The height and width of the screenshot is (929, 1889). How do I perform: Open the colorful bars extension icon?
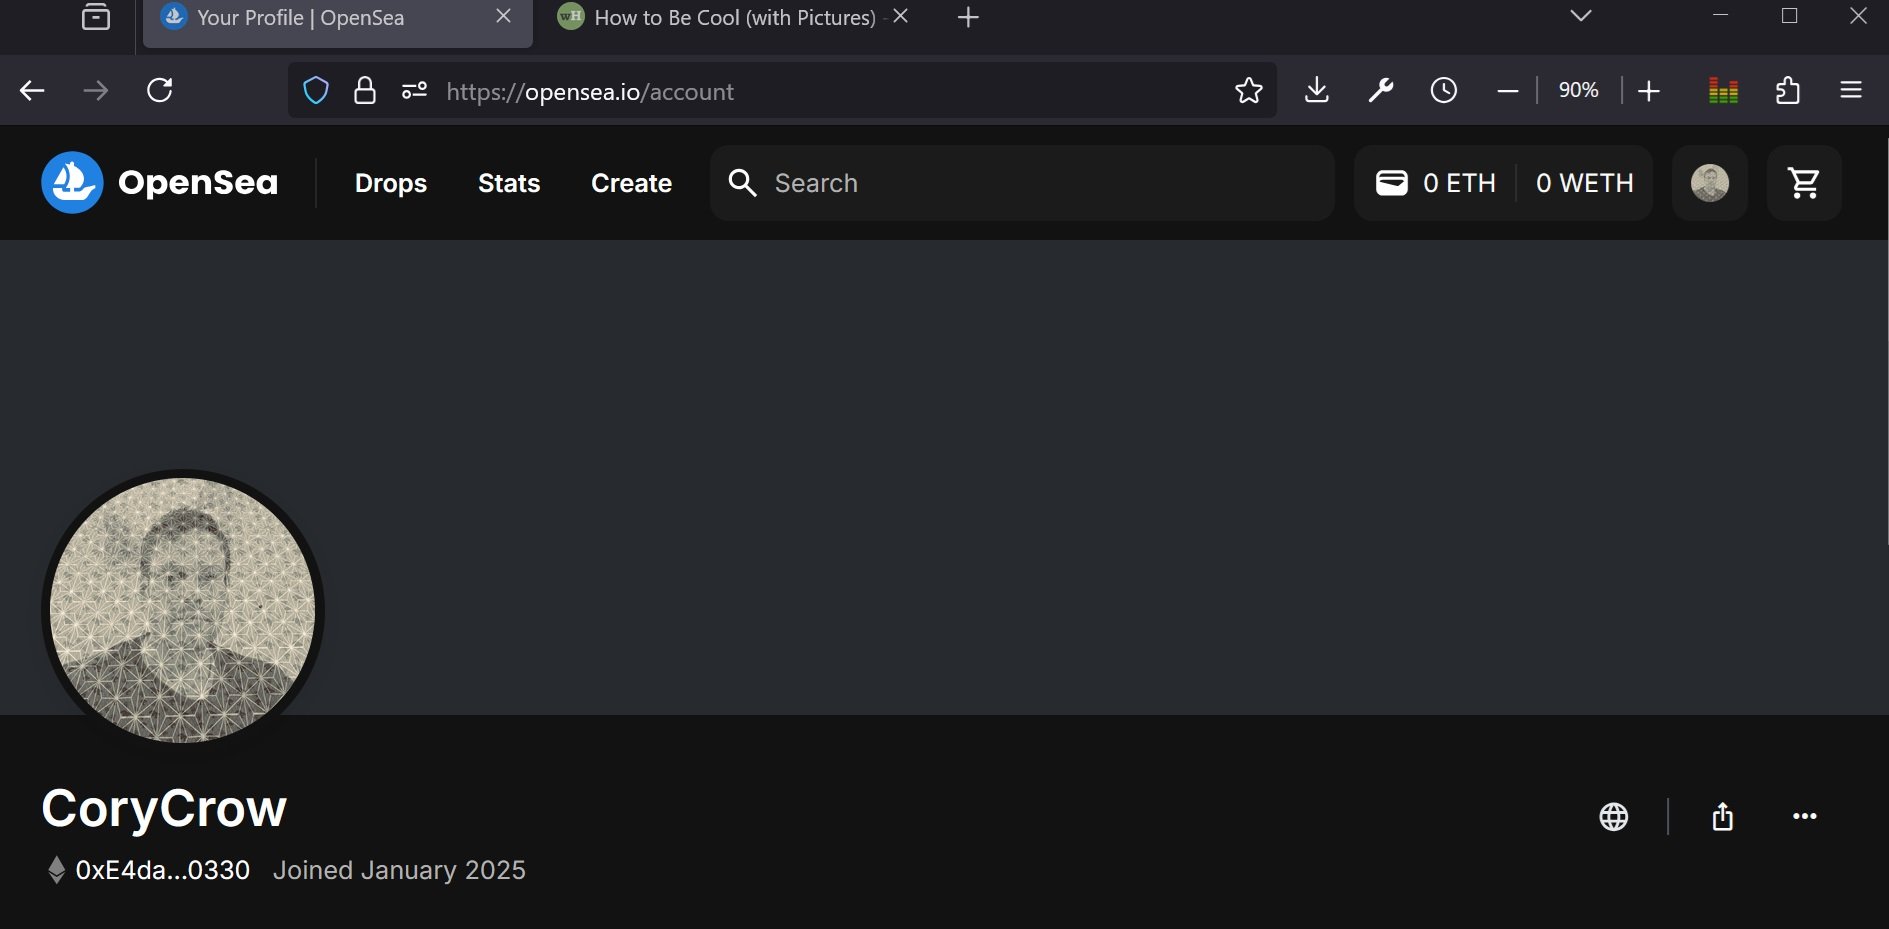[x=1723, y=91]
